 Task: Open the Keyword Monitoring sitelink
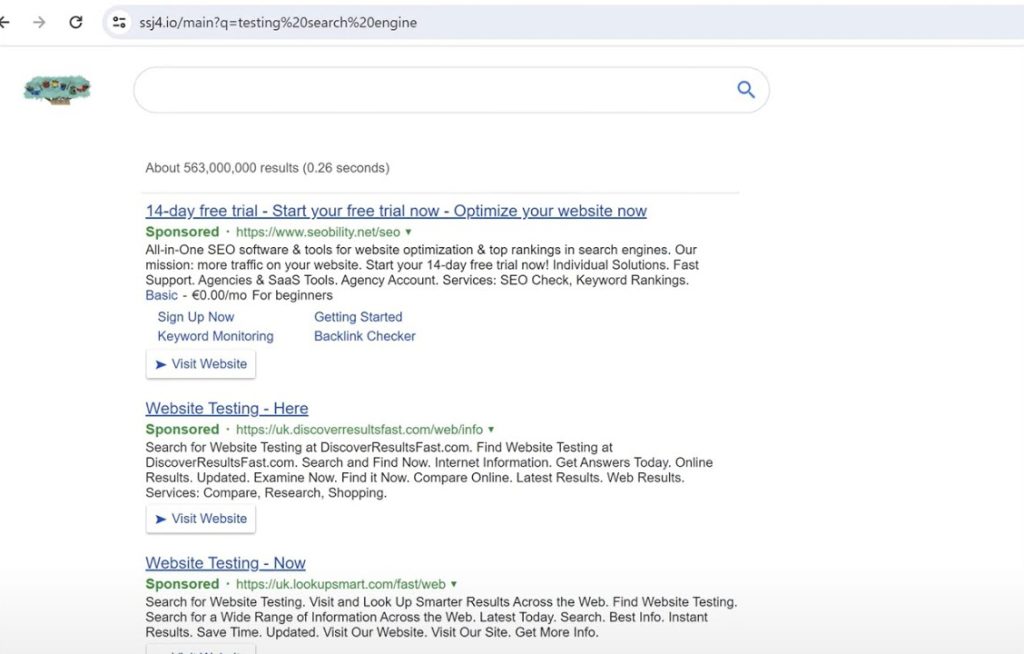tap(216, 336)
